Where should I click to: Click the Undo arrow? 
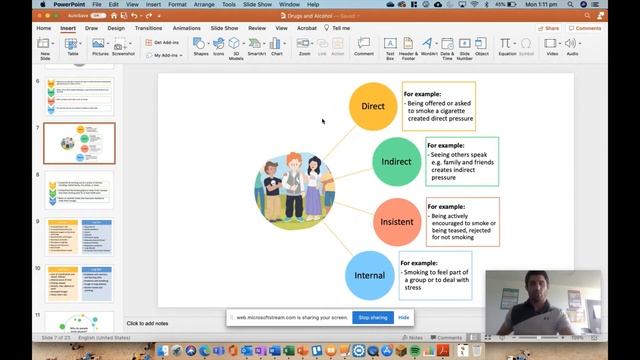click(x=134, y=16)
